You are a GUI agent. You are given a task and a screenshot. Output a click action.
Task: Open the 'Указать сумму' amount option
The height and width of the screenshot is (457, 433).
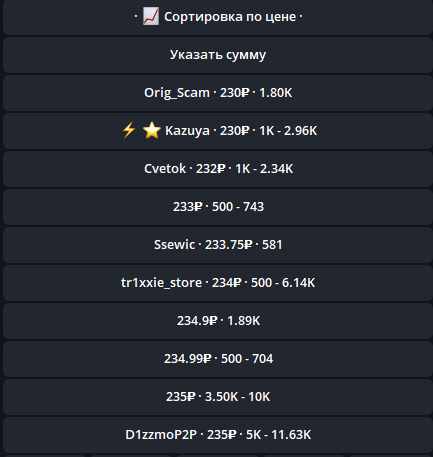(x=218, y=55)
